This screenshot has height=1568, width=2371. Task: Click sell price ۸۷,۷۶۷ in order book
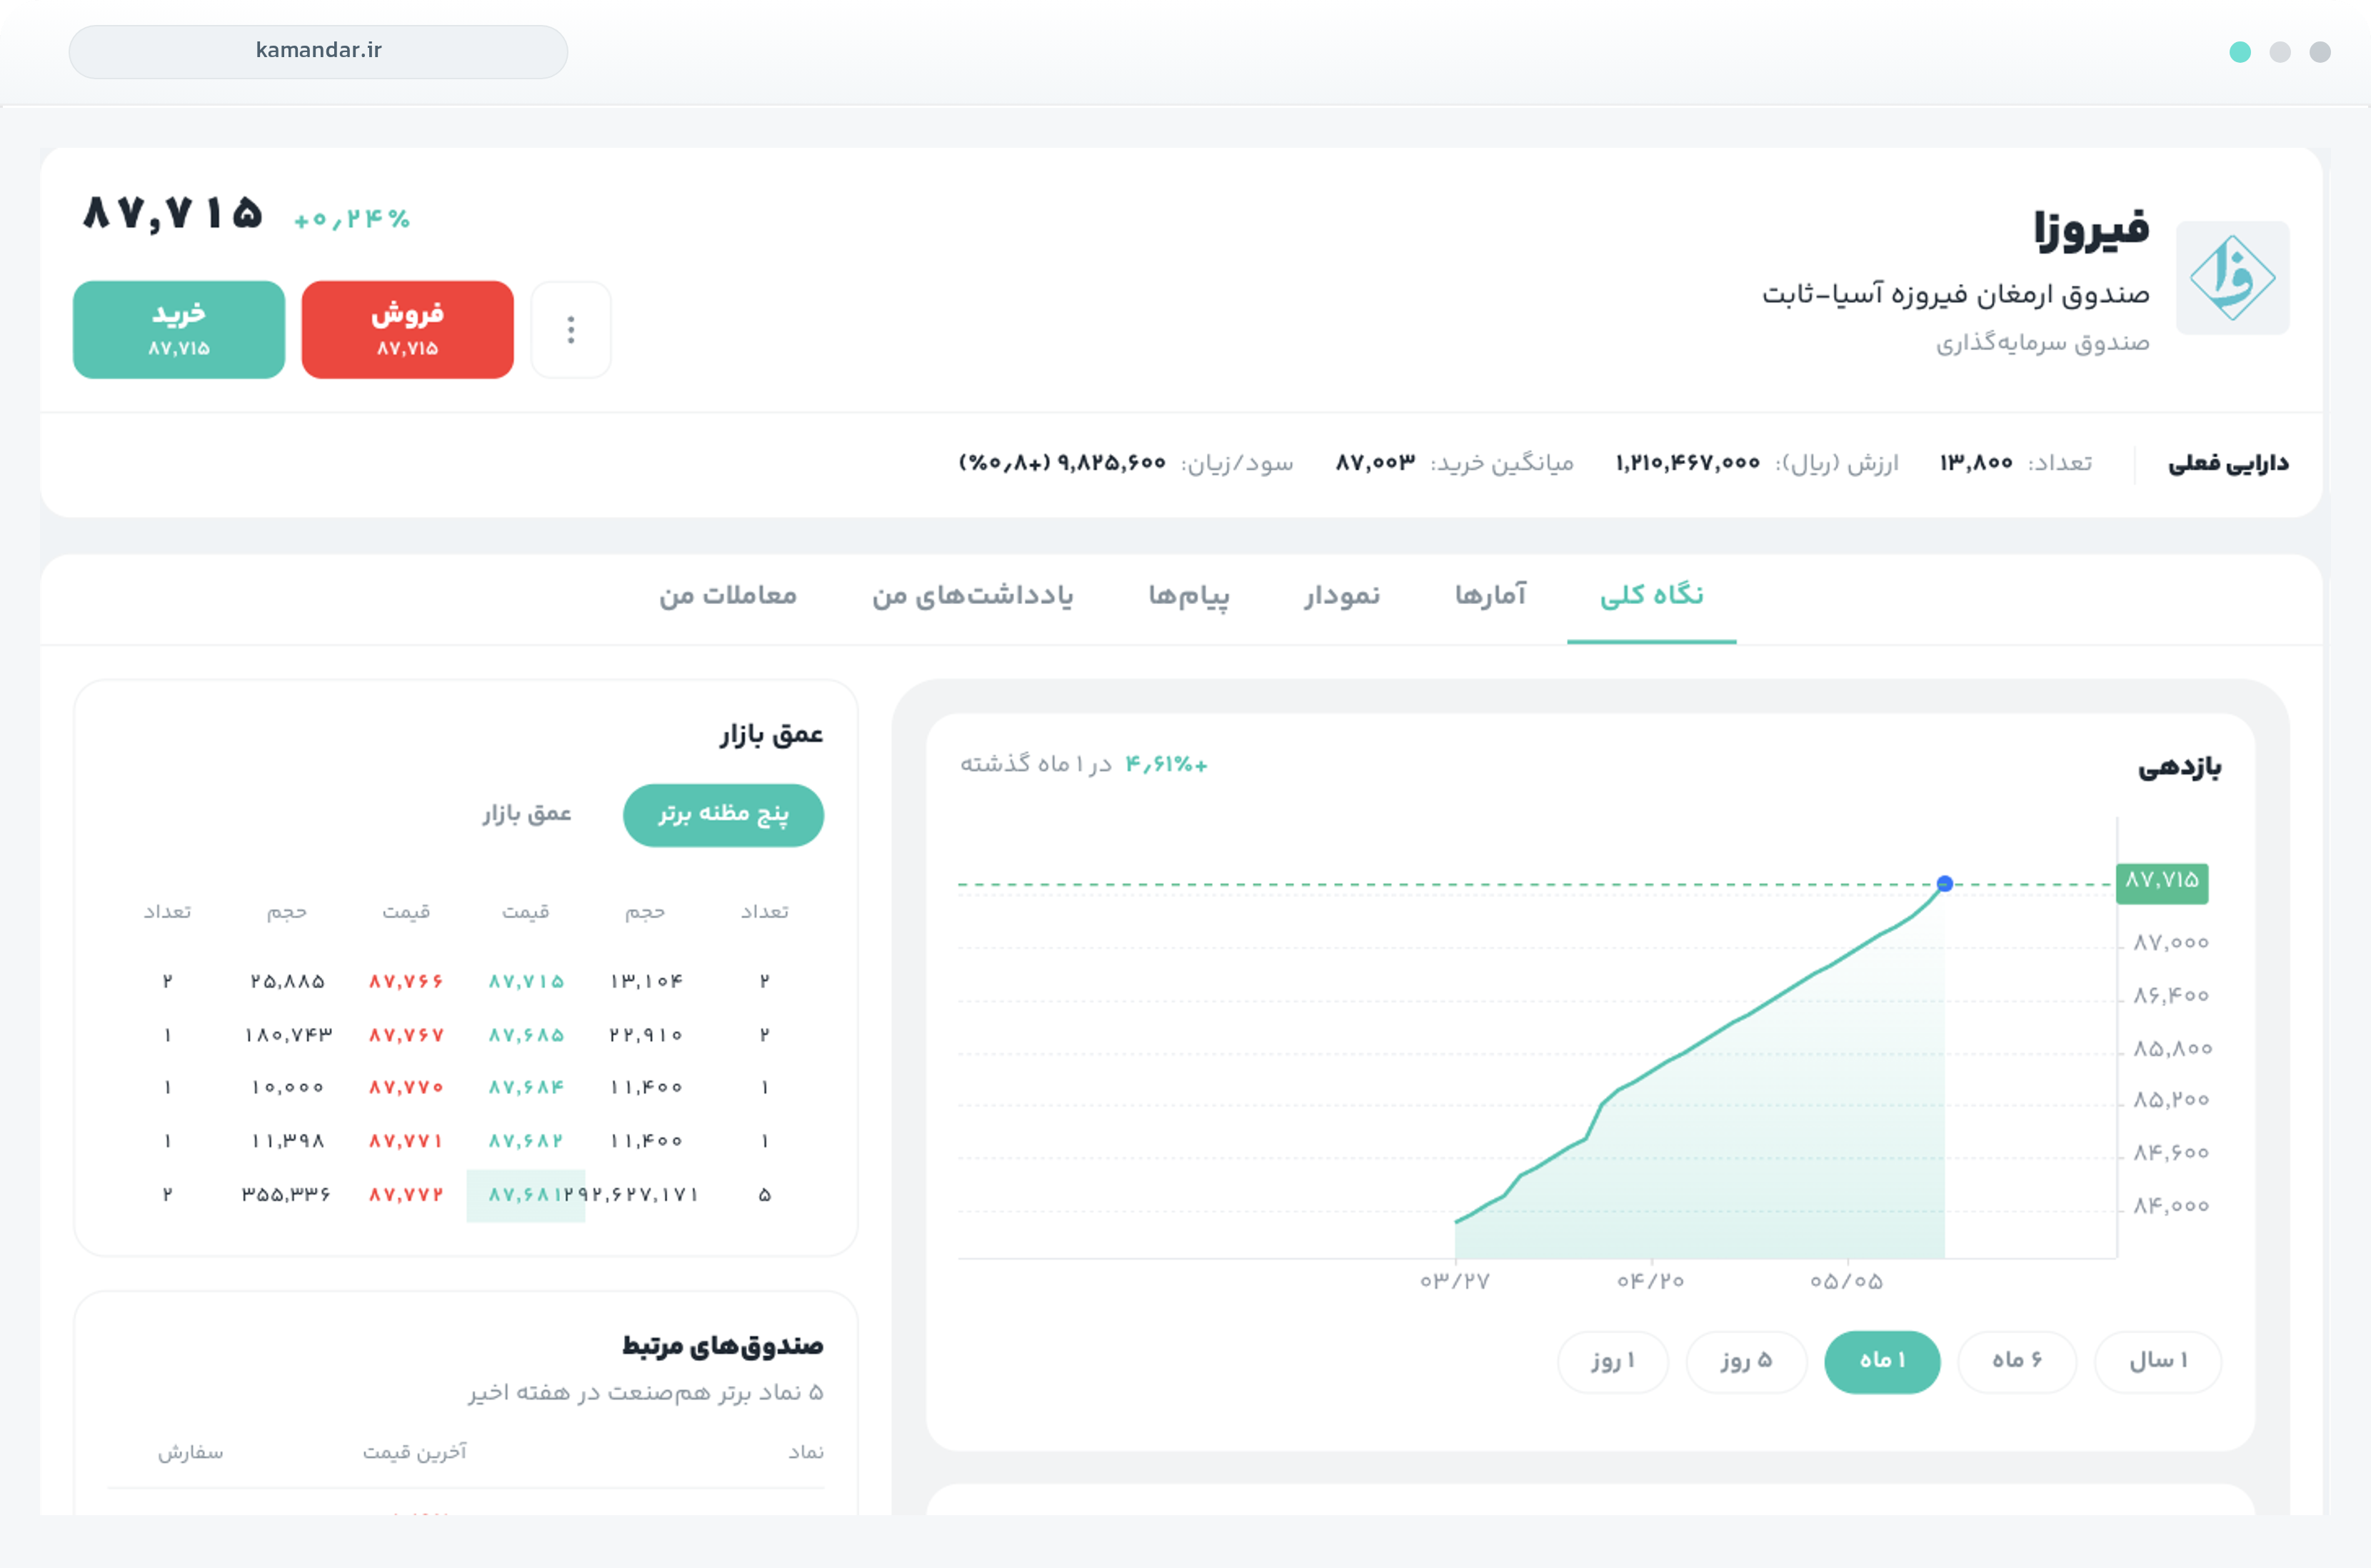[x=406, y=1035]
